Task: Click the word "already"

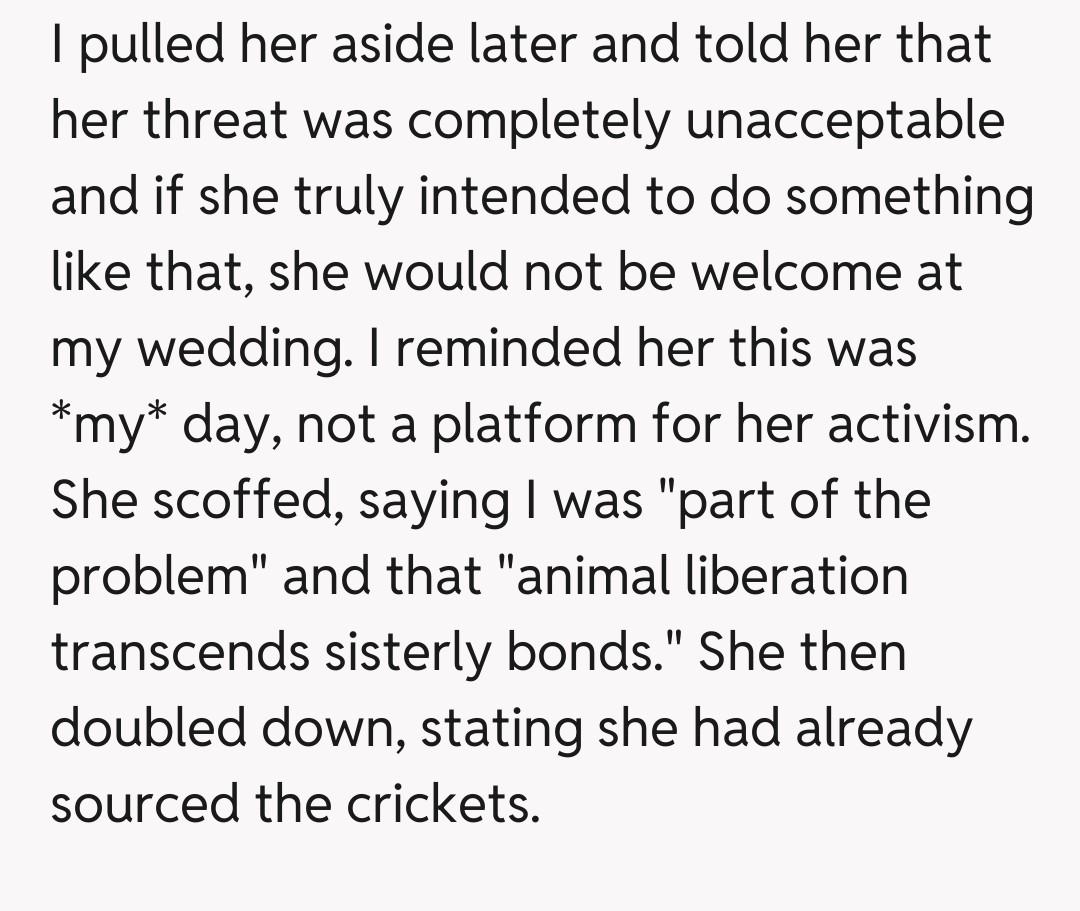Action: pos(883,728)
